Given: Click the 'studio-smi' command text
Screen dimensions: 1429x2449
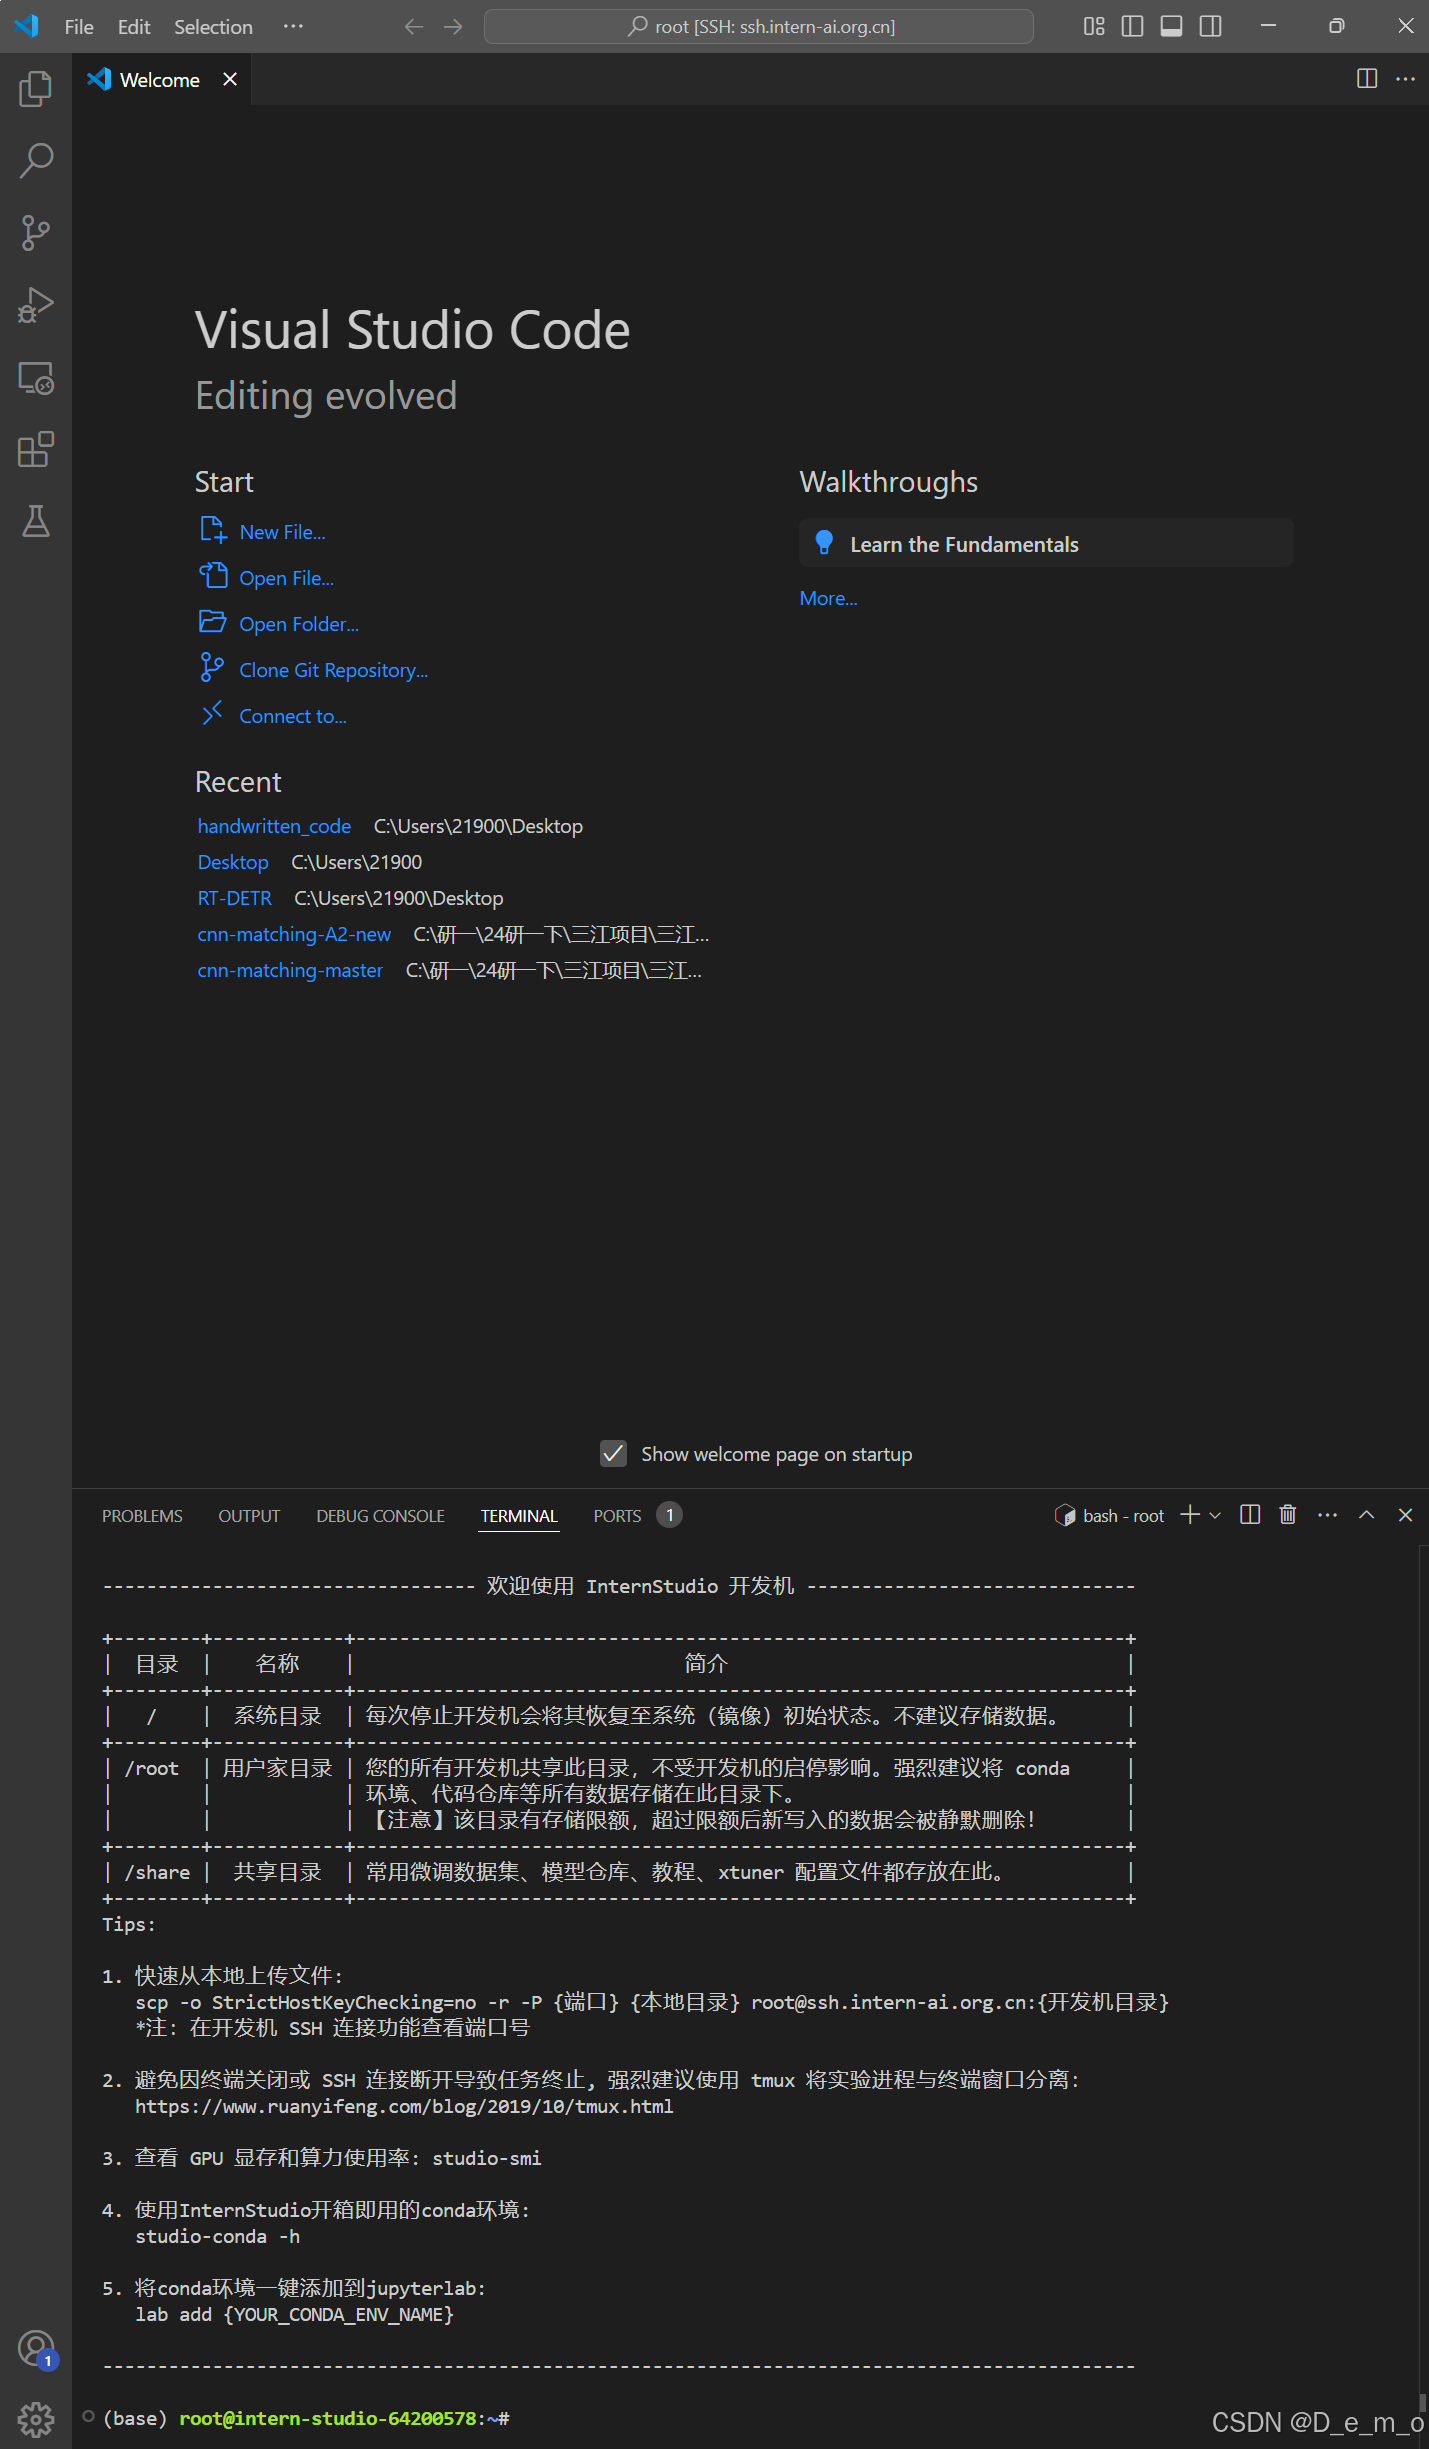Looking at the screenshot, I should 487,2158.
